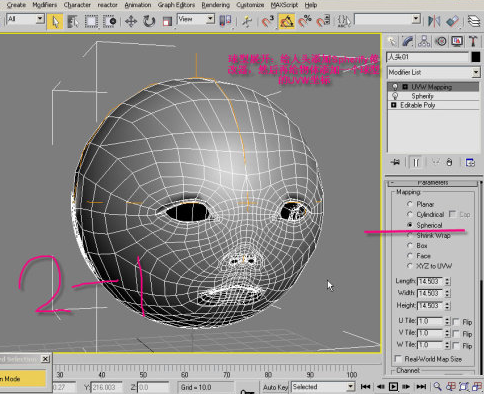Open Edit Named Selection Sets icon
The height and width of the screenshot is (394, 484).
coord(344,22)
